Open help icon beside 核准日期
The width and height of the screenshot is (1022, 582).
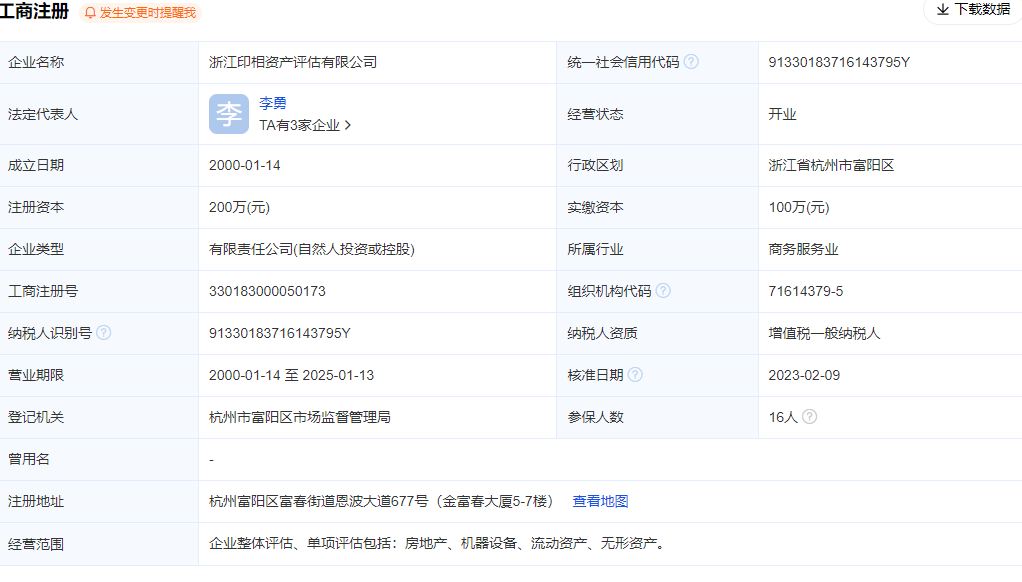[x=635, y=375]
